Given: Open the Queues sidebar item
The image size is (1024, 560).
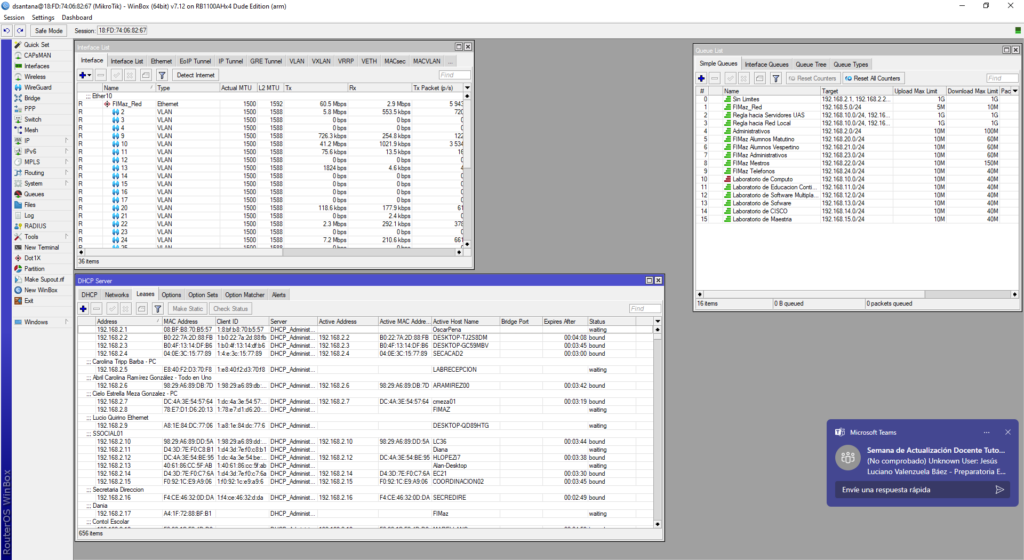Looking at the screenshot, I should coord(34,194).
